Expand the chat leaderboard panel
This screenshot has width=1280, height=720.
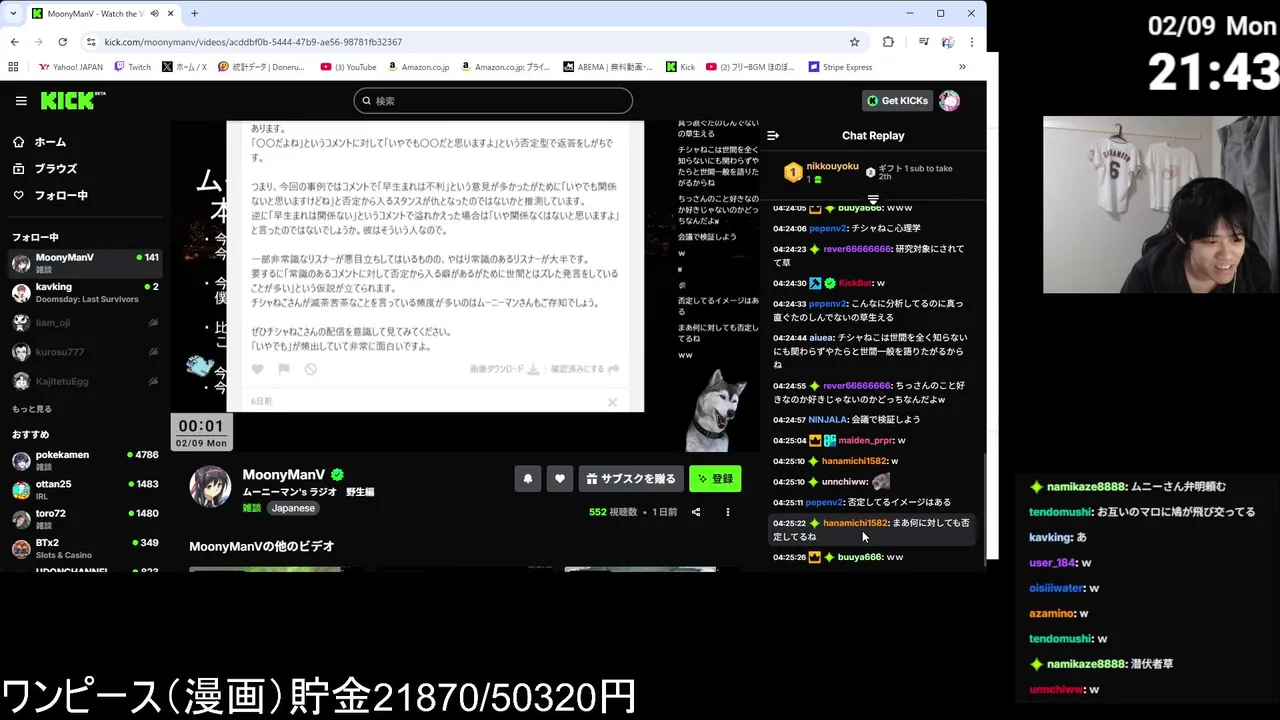(x=873, y=200)
